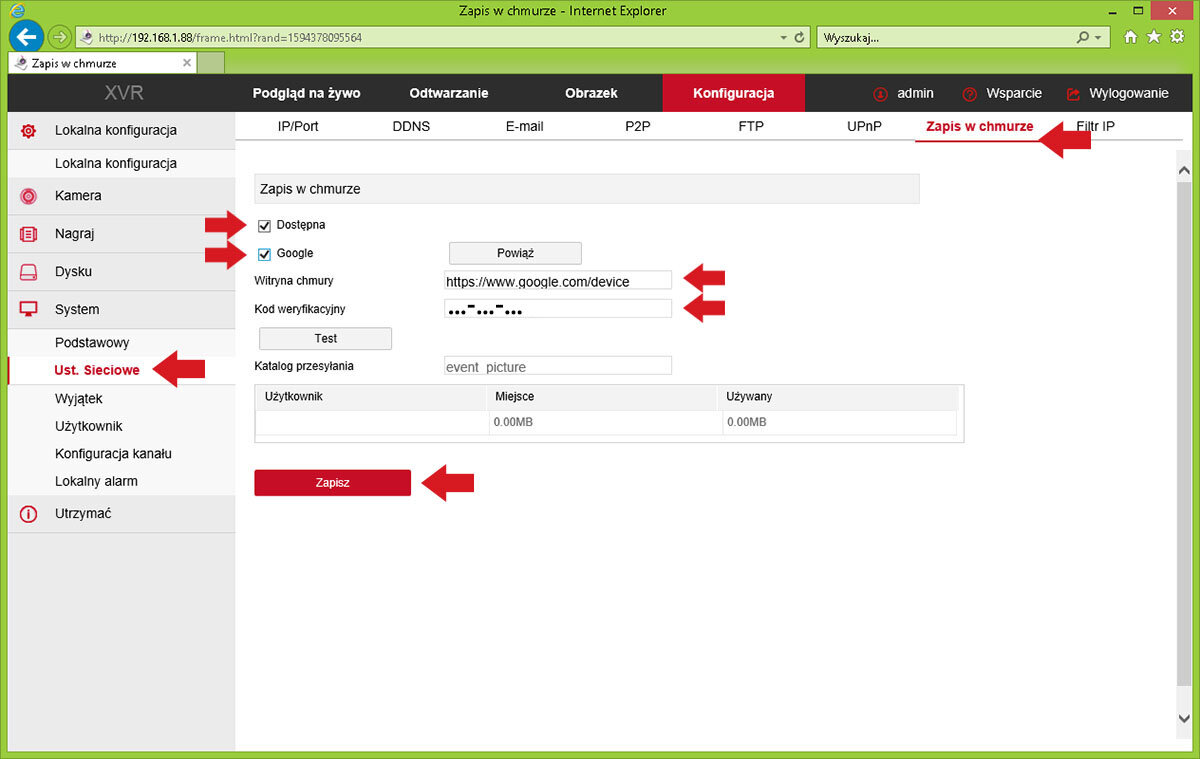This screenshot has width=1200, height=759.
Task: Open Internet Explorer home page icon
Action: [1131, 37]
